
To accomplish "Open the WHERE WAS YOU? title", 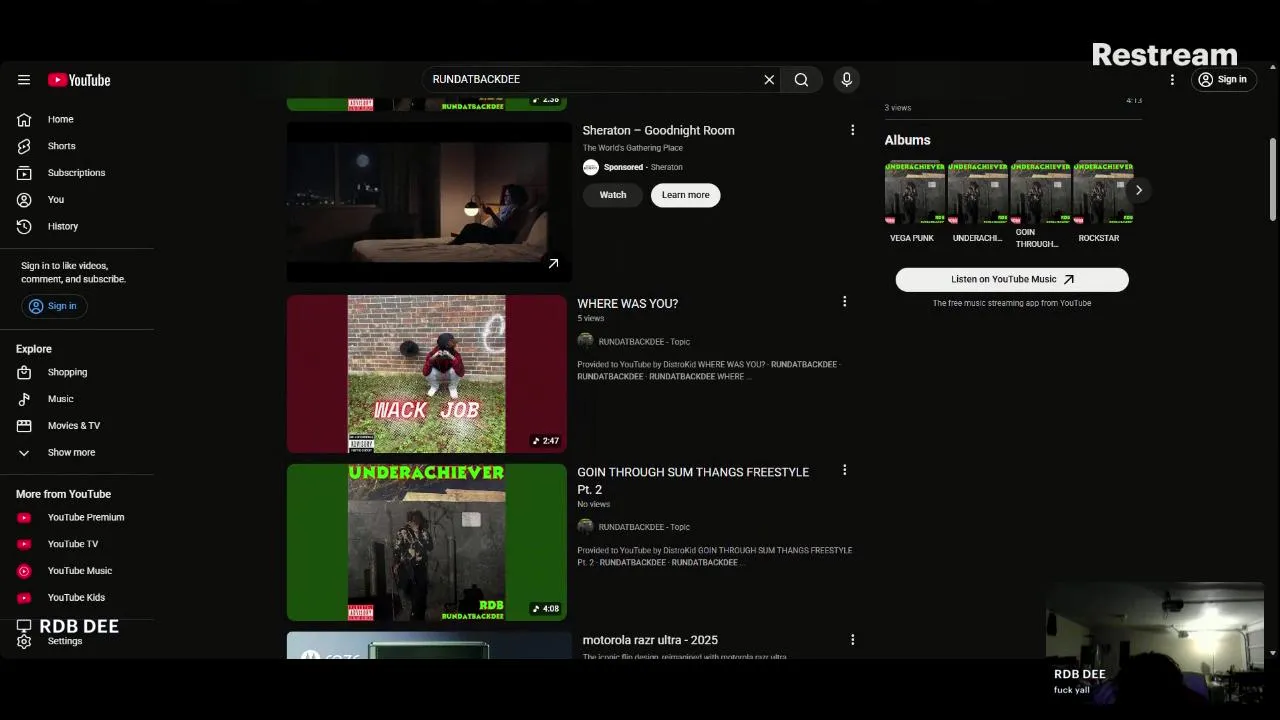I will (x=627, y=304).
